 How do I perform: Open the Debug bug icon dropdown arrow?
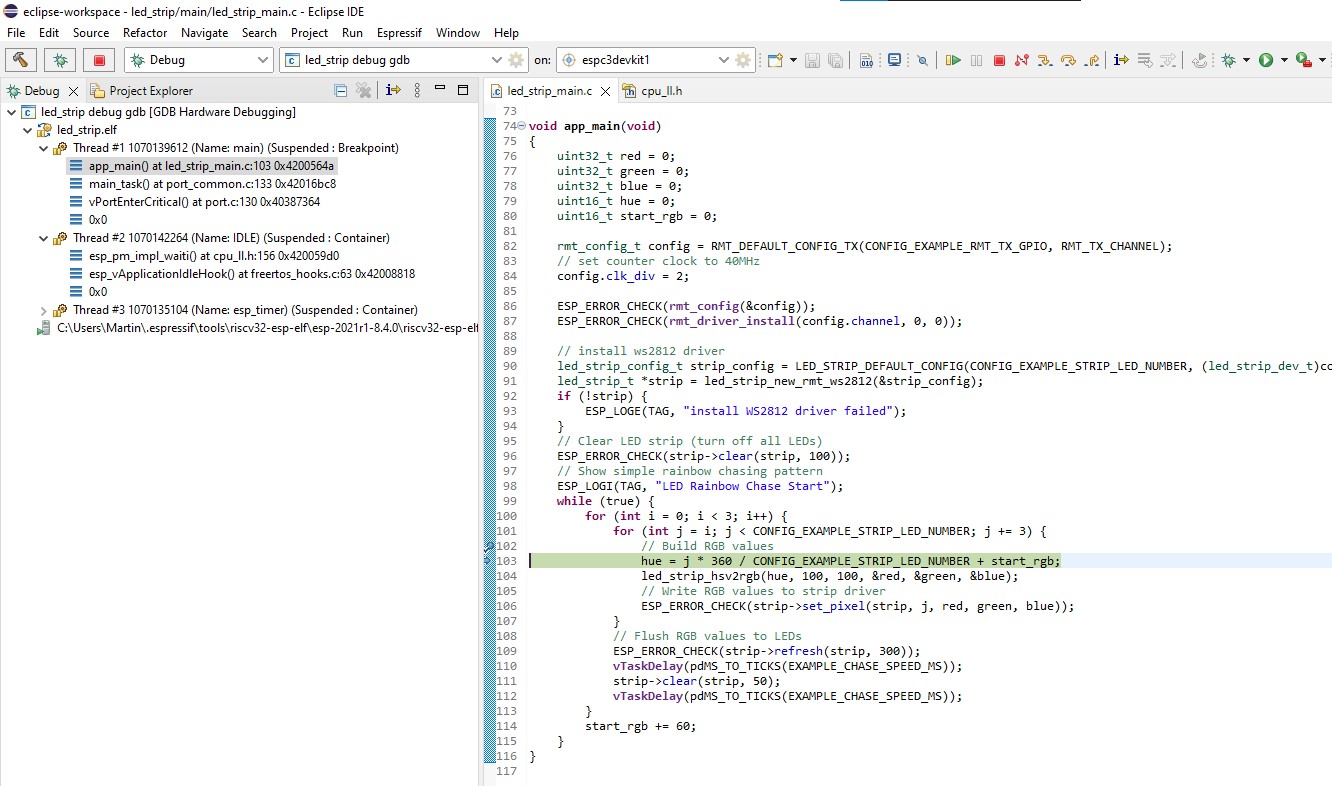(1246, 60)
